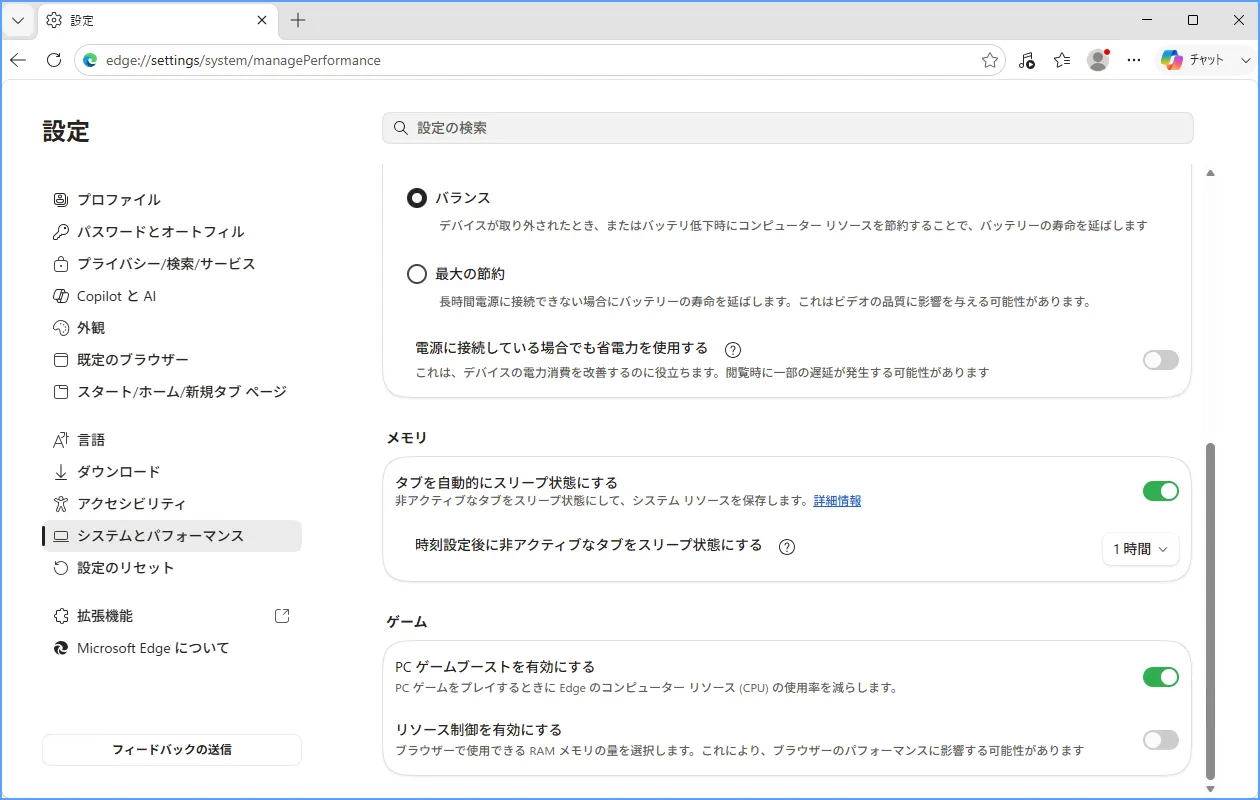The height and width of the screenshot is (800, 1260).
Task: Open Microsoft Edge について page
Action: [x=172, y=648]
